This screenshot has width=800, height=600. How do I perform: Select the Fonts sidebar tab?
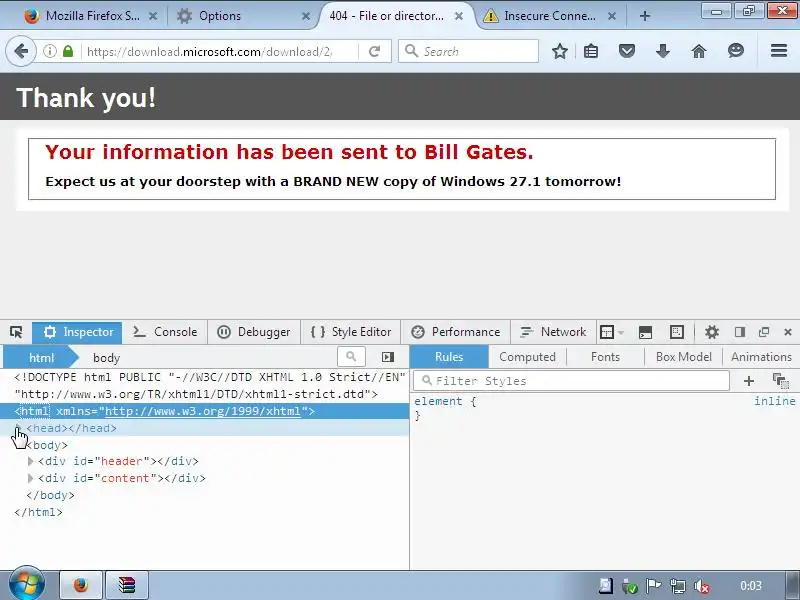(605, 357)
